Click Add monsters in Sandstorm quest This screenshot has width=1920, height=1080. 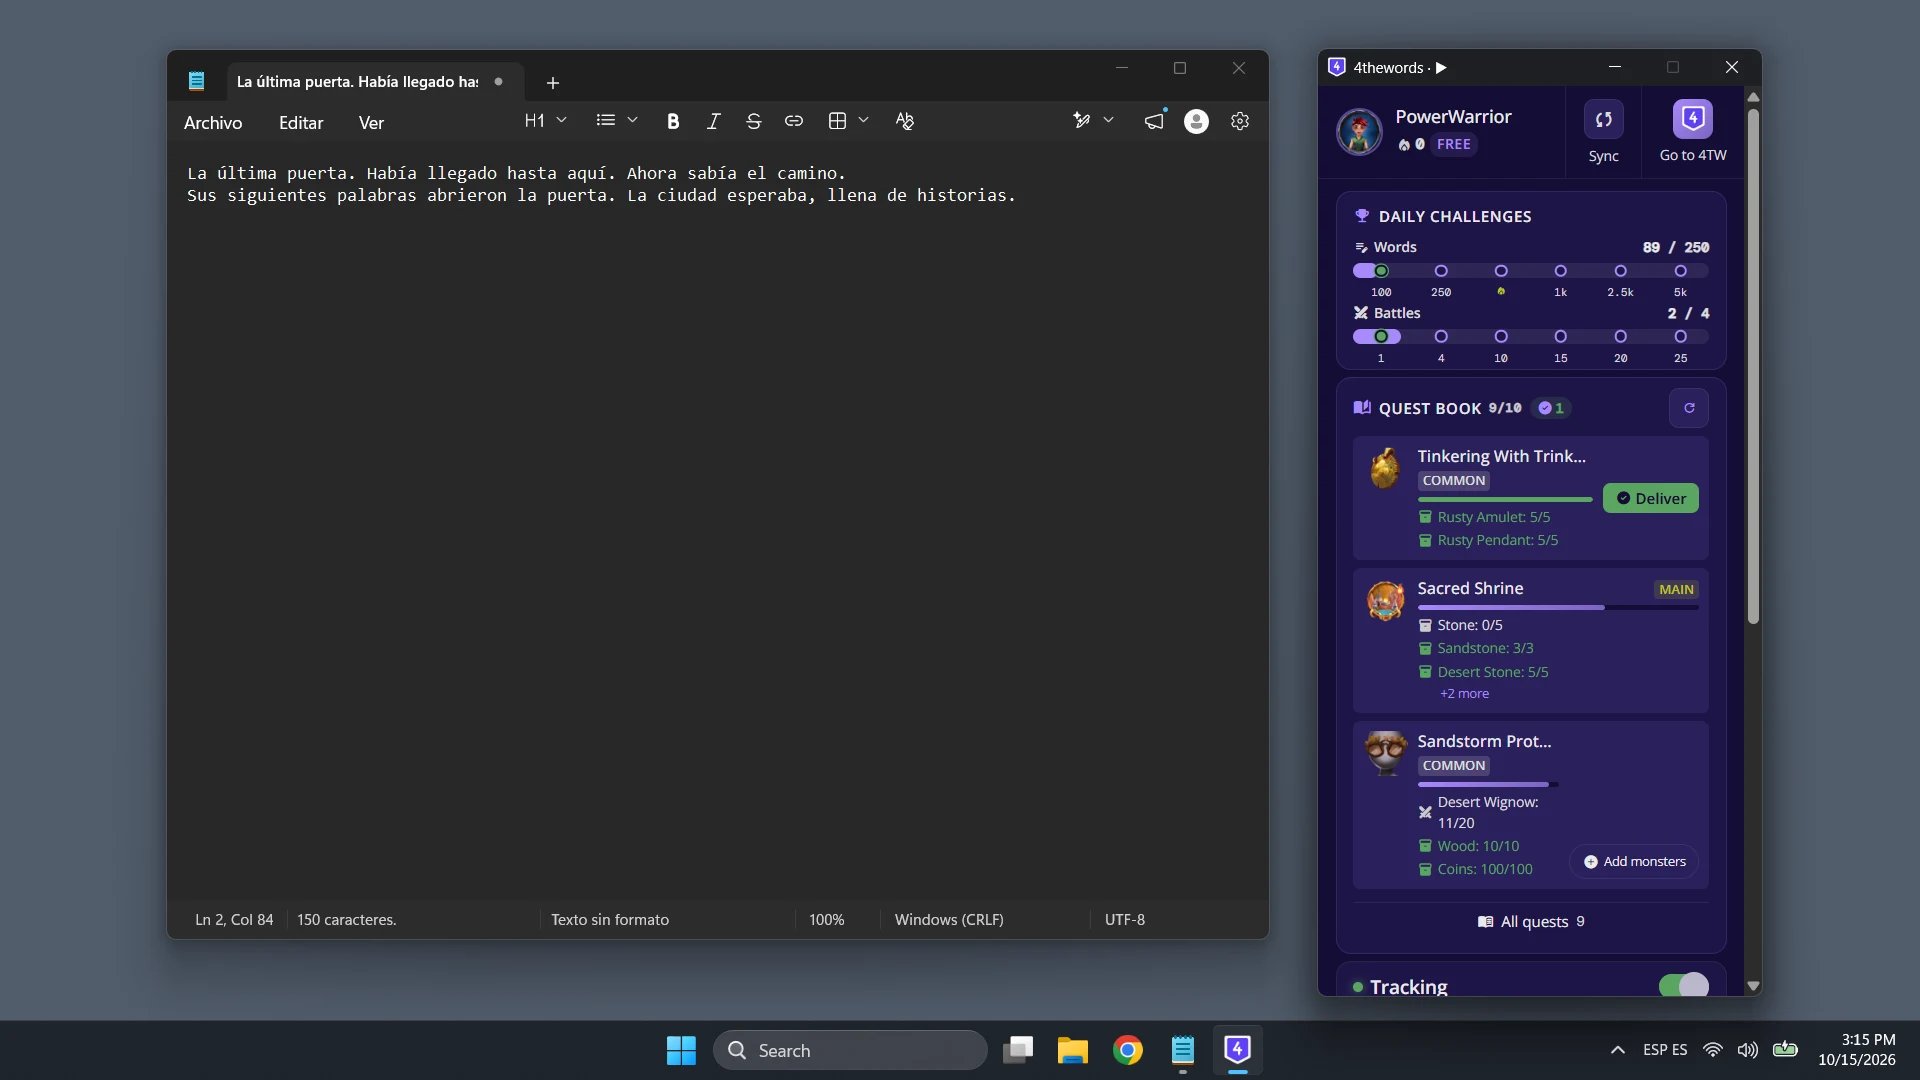tap(1634, 861)
